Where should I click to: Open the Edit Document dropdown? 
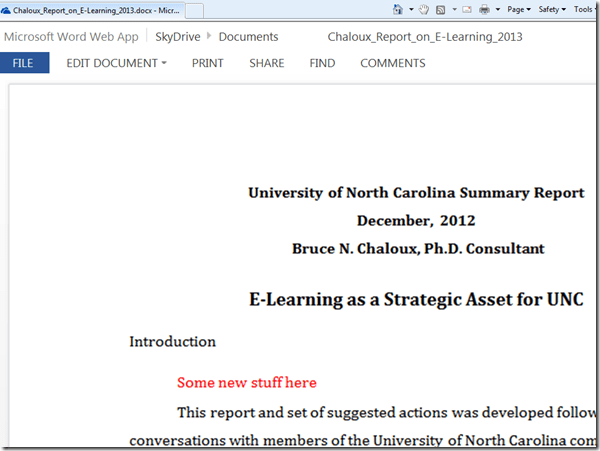click(x=116, y=63)
